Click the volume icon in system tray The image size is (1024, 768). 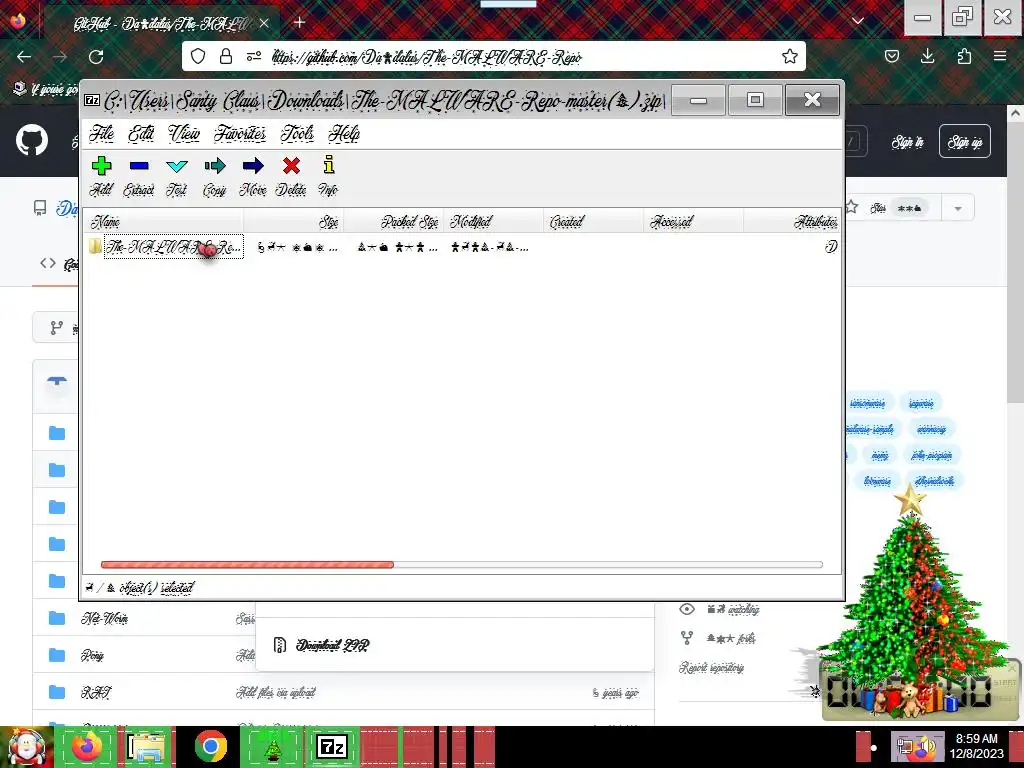pyautogui.click(x=927, y=746)
